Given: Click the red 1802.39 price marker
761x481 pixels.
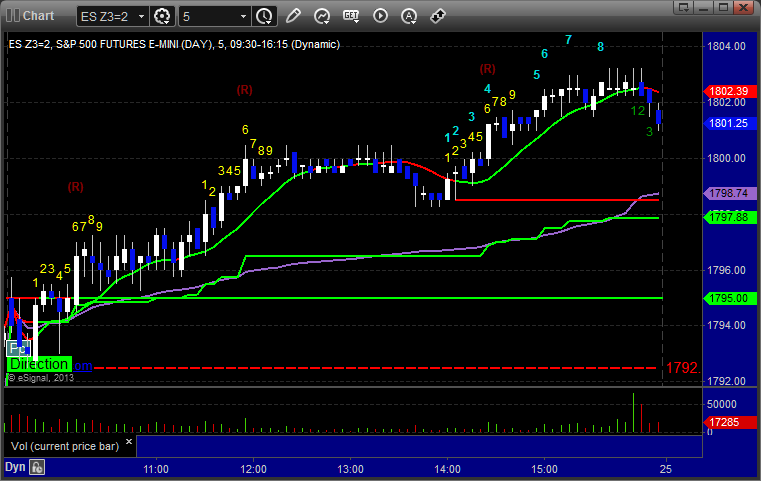Looking at the screenshot, I should (729, 91).
